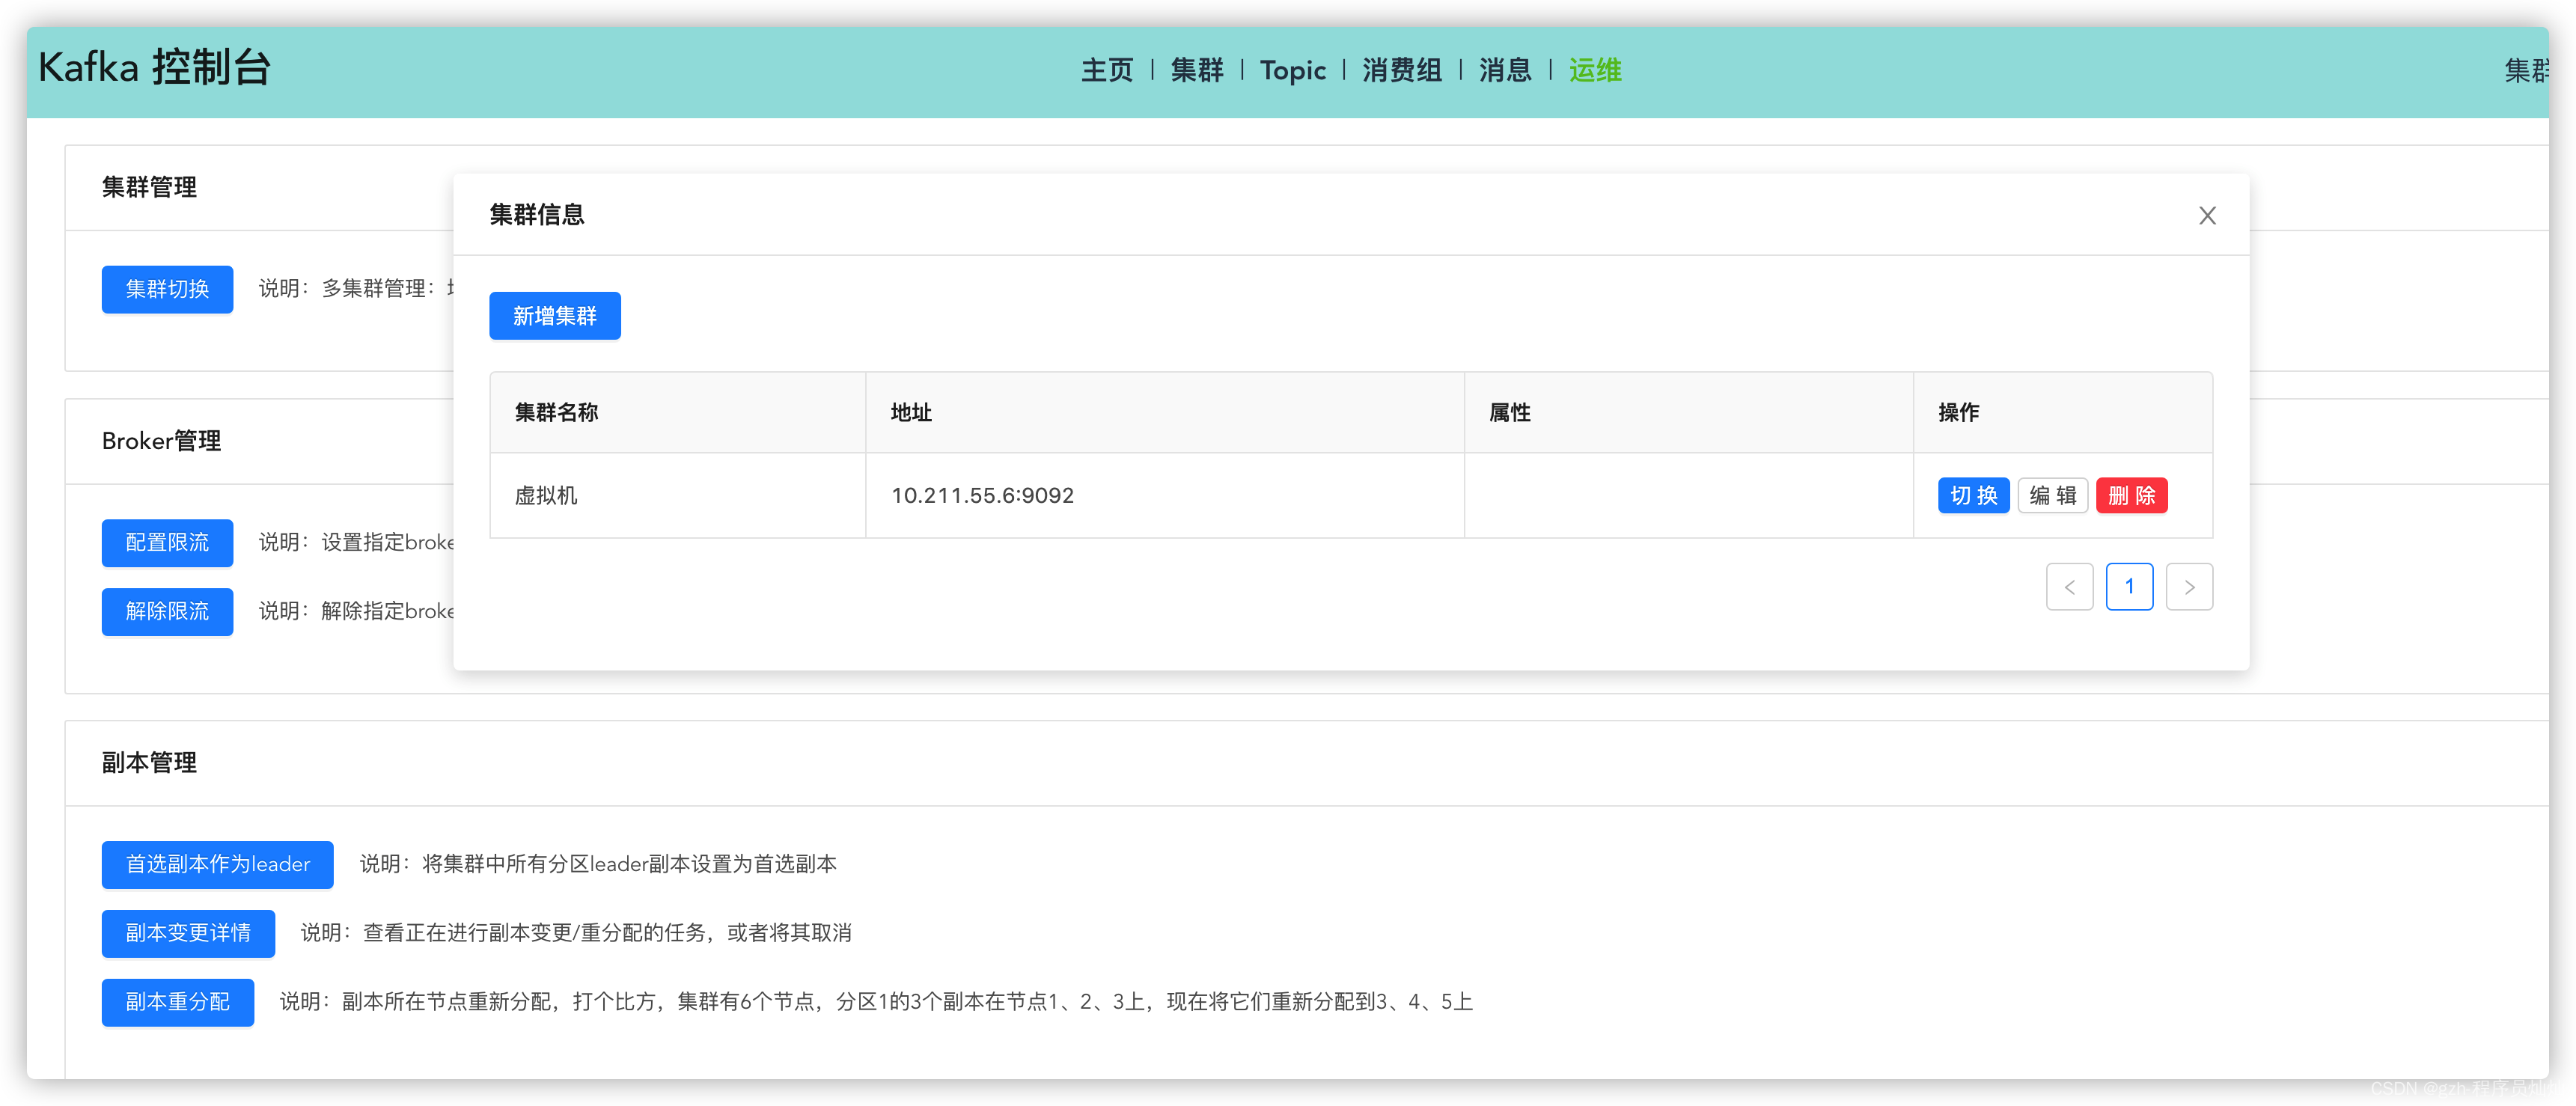The image size is (2576, 1106).
Task: Click the Broker管理 section heading
Action: click(161, 441)
